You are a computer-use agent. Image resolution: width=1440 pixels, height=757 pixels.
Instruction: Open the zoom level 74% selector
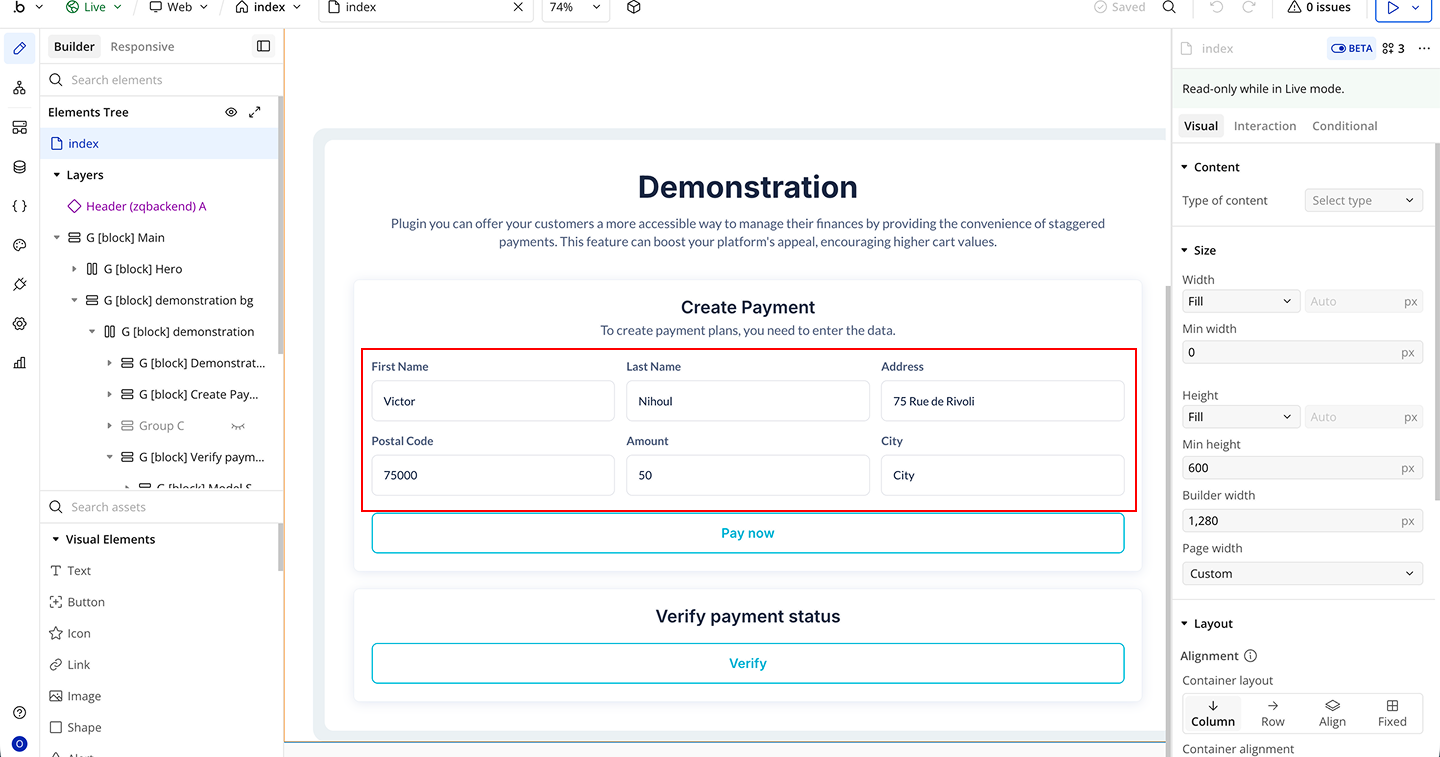[x=575, y=7]
